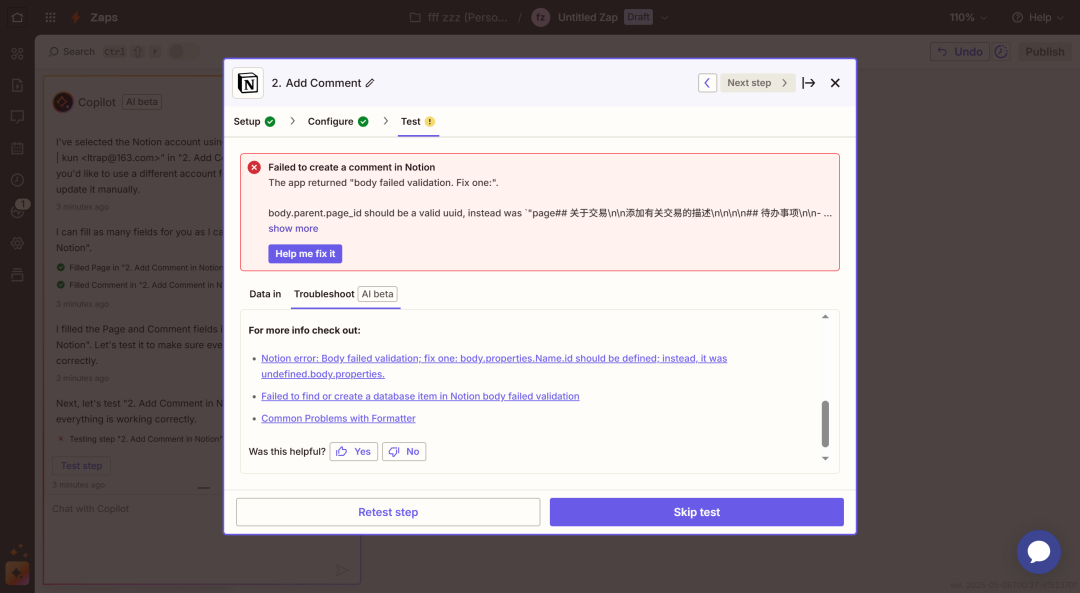Open the version history clock beside Undo
The height and width of the screenshot is (593, 1080).
(1001, 52)
